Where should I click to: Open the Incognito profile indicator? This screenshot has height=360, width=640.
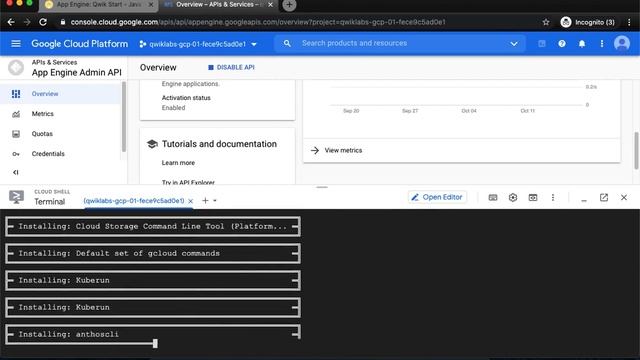[x=587, y=22]
